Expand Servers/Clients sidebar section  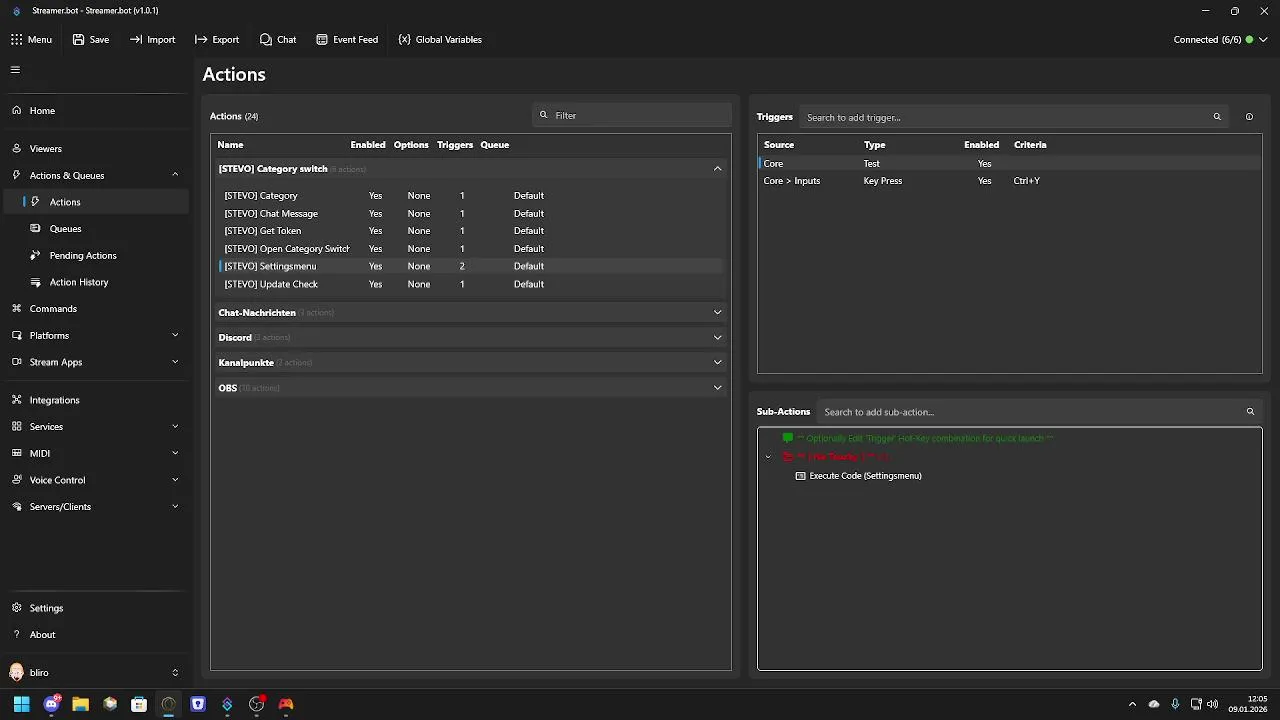point(95,507)
